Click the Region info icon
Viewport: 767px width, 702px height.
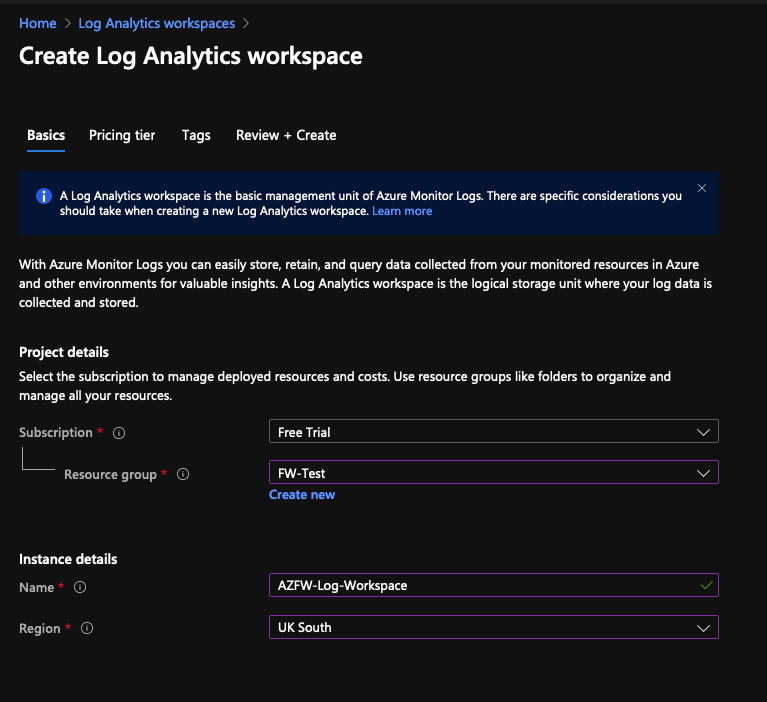pos(87,628)
